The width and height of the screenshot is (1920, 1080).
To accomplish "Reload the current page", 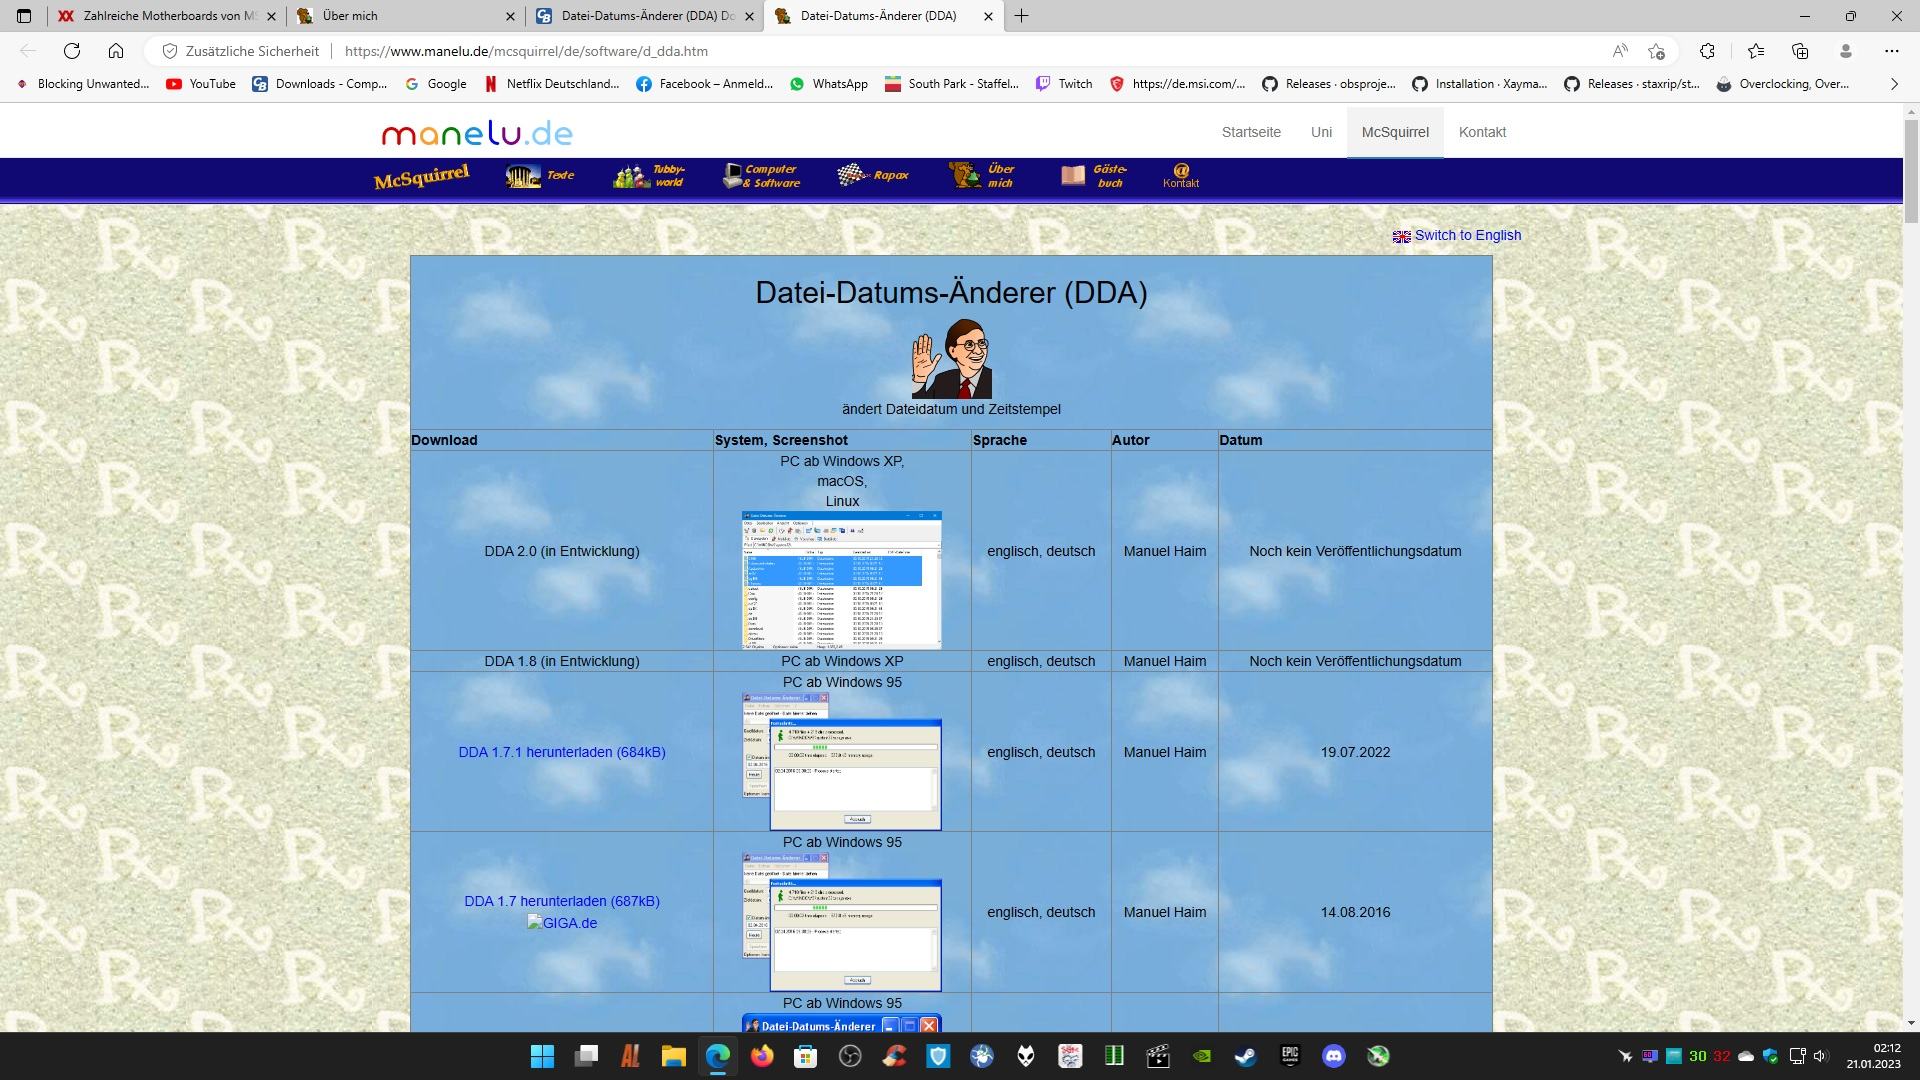I will (x=72, y=51).
